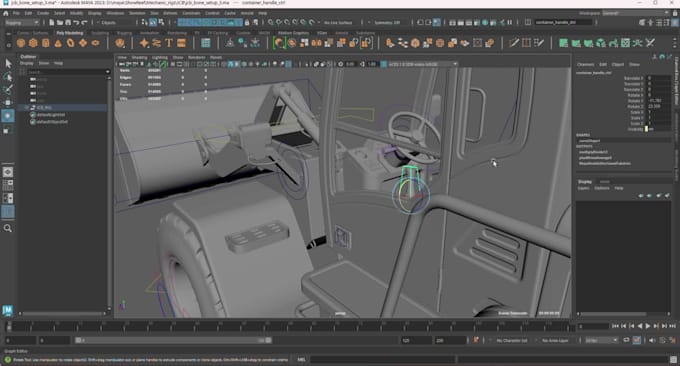The width and height of the screenshot is (680, 366).
Task: Switch to four-pane viewport layout
Action: tap(8, 185)
